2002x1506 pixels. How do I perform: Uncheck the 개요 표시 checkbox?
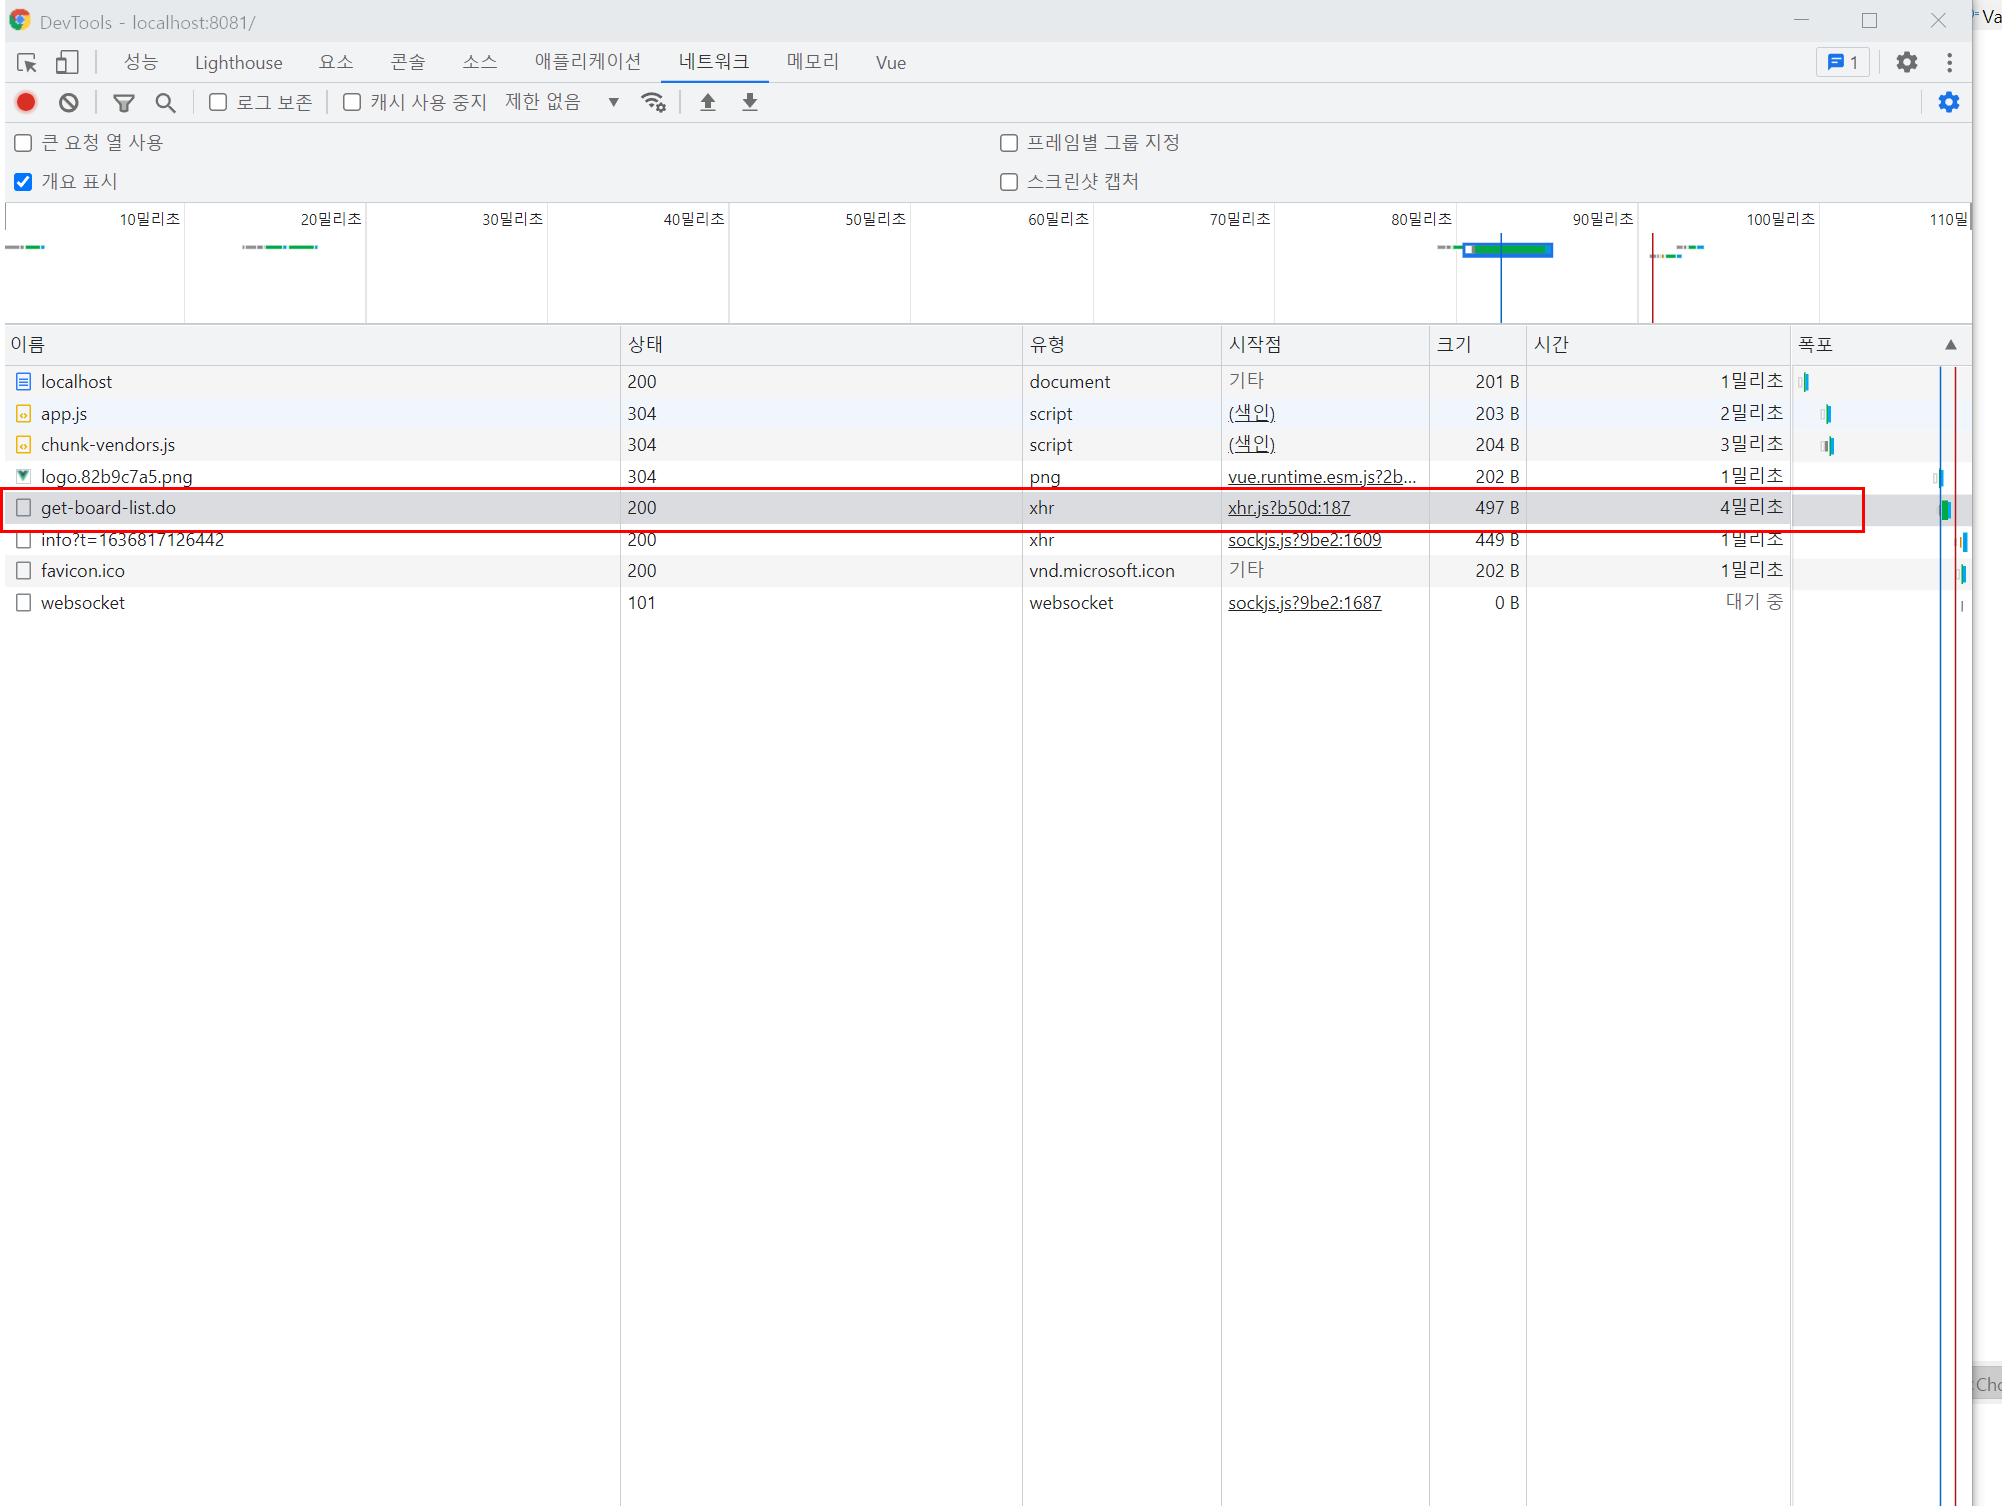coord(24,182)
